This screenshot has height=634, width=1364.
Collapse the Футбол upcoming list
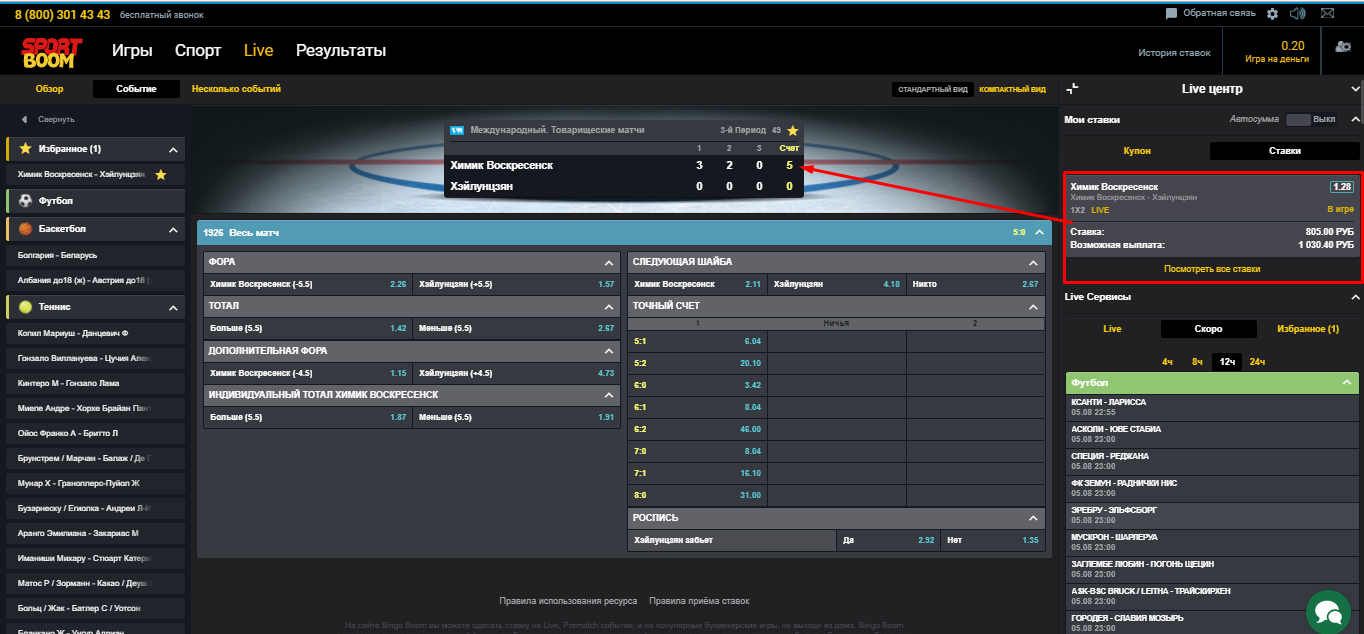tap(1346, 383)
